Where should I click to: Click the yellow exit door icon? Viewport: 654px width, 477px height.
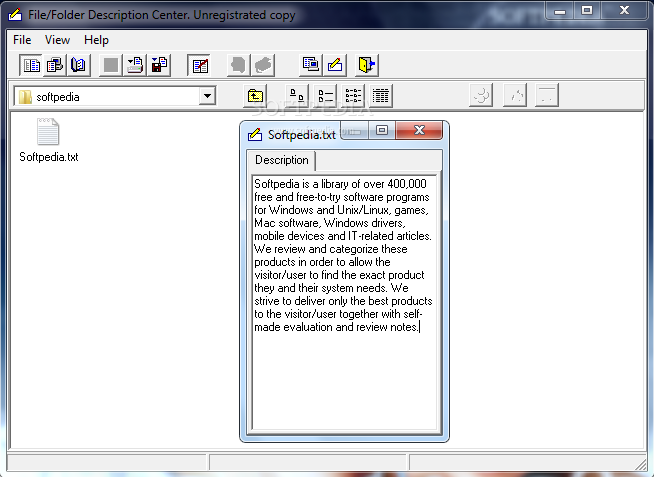[x=367, y=65]
